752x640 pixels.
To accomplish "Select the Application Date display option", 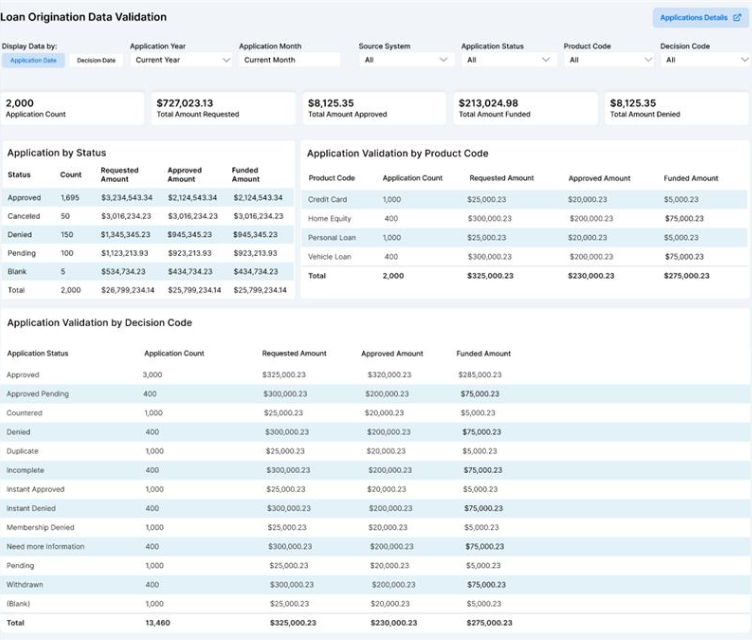I will tap(34, 60).
